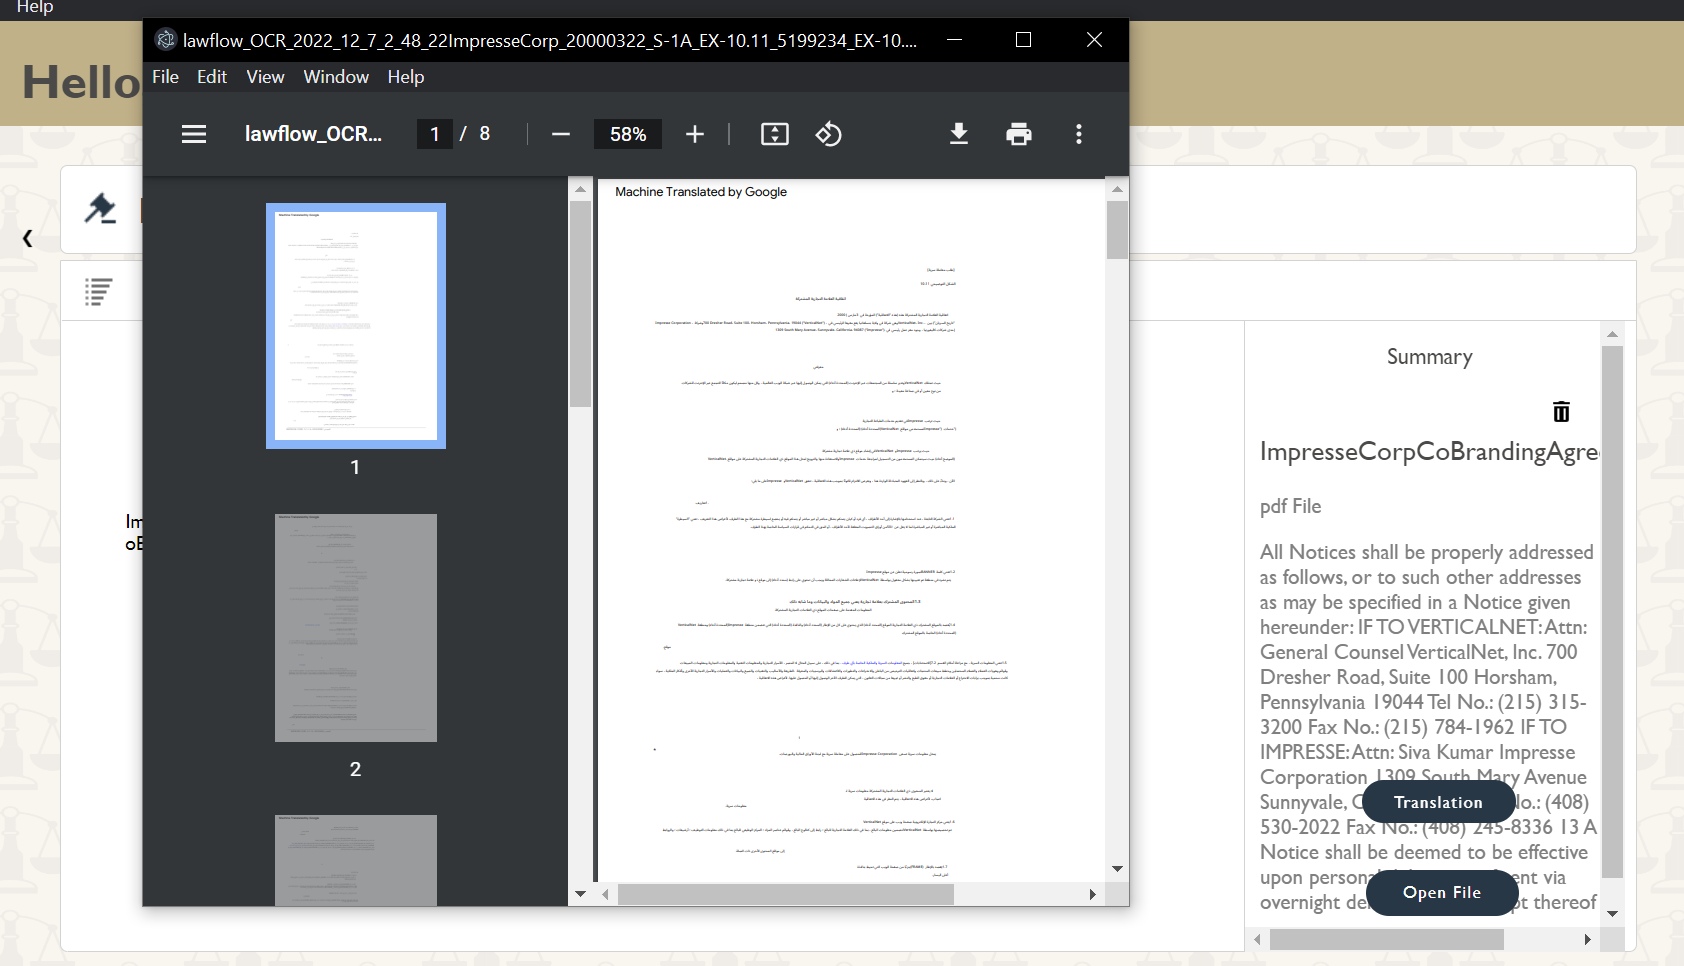Toggle the page thumbnails sidebar

[193, 133]
